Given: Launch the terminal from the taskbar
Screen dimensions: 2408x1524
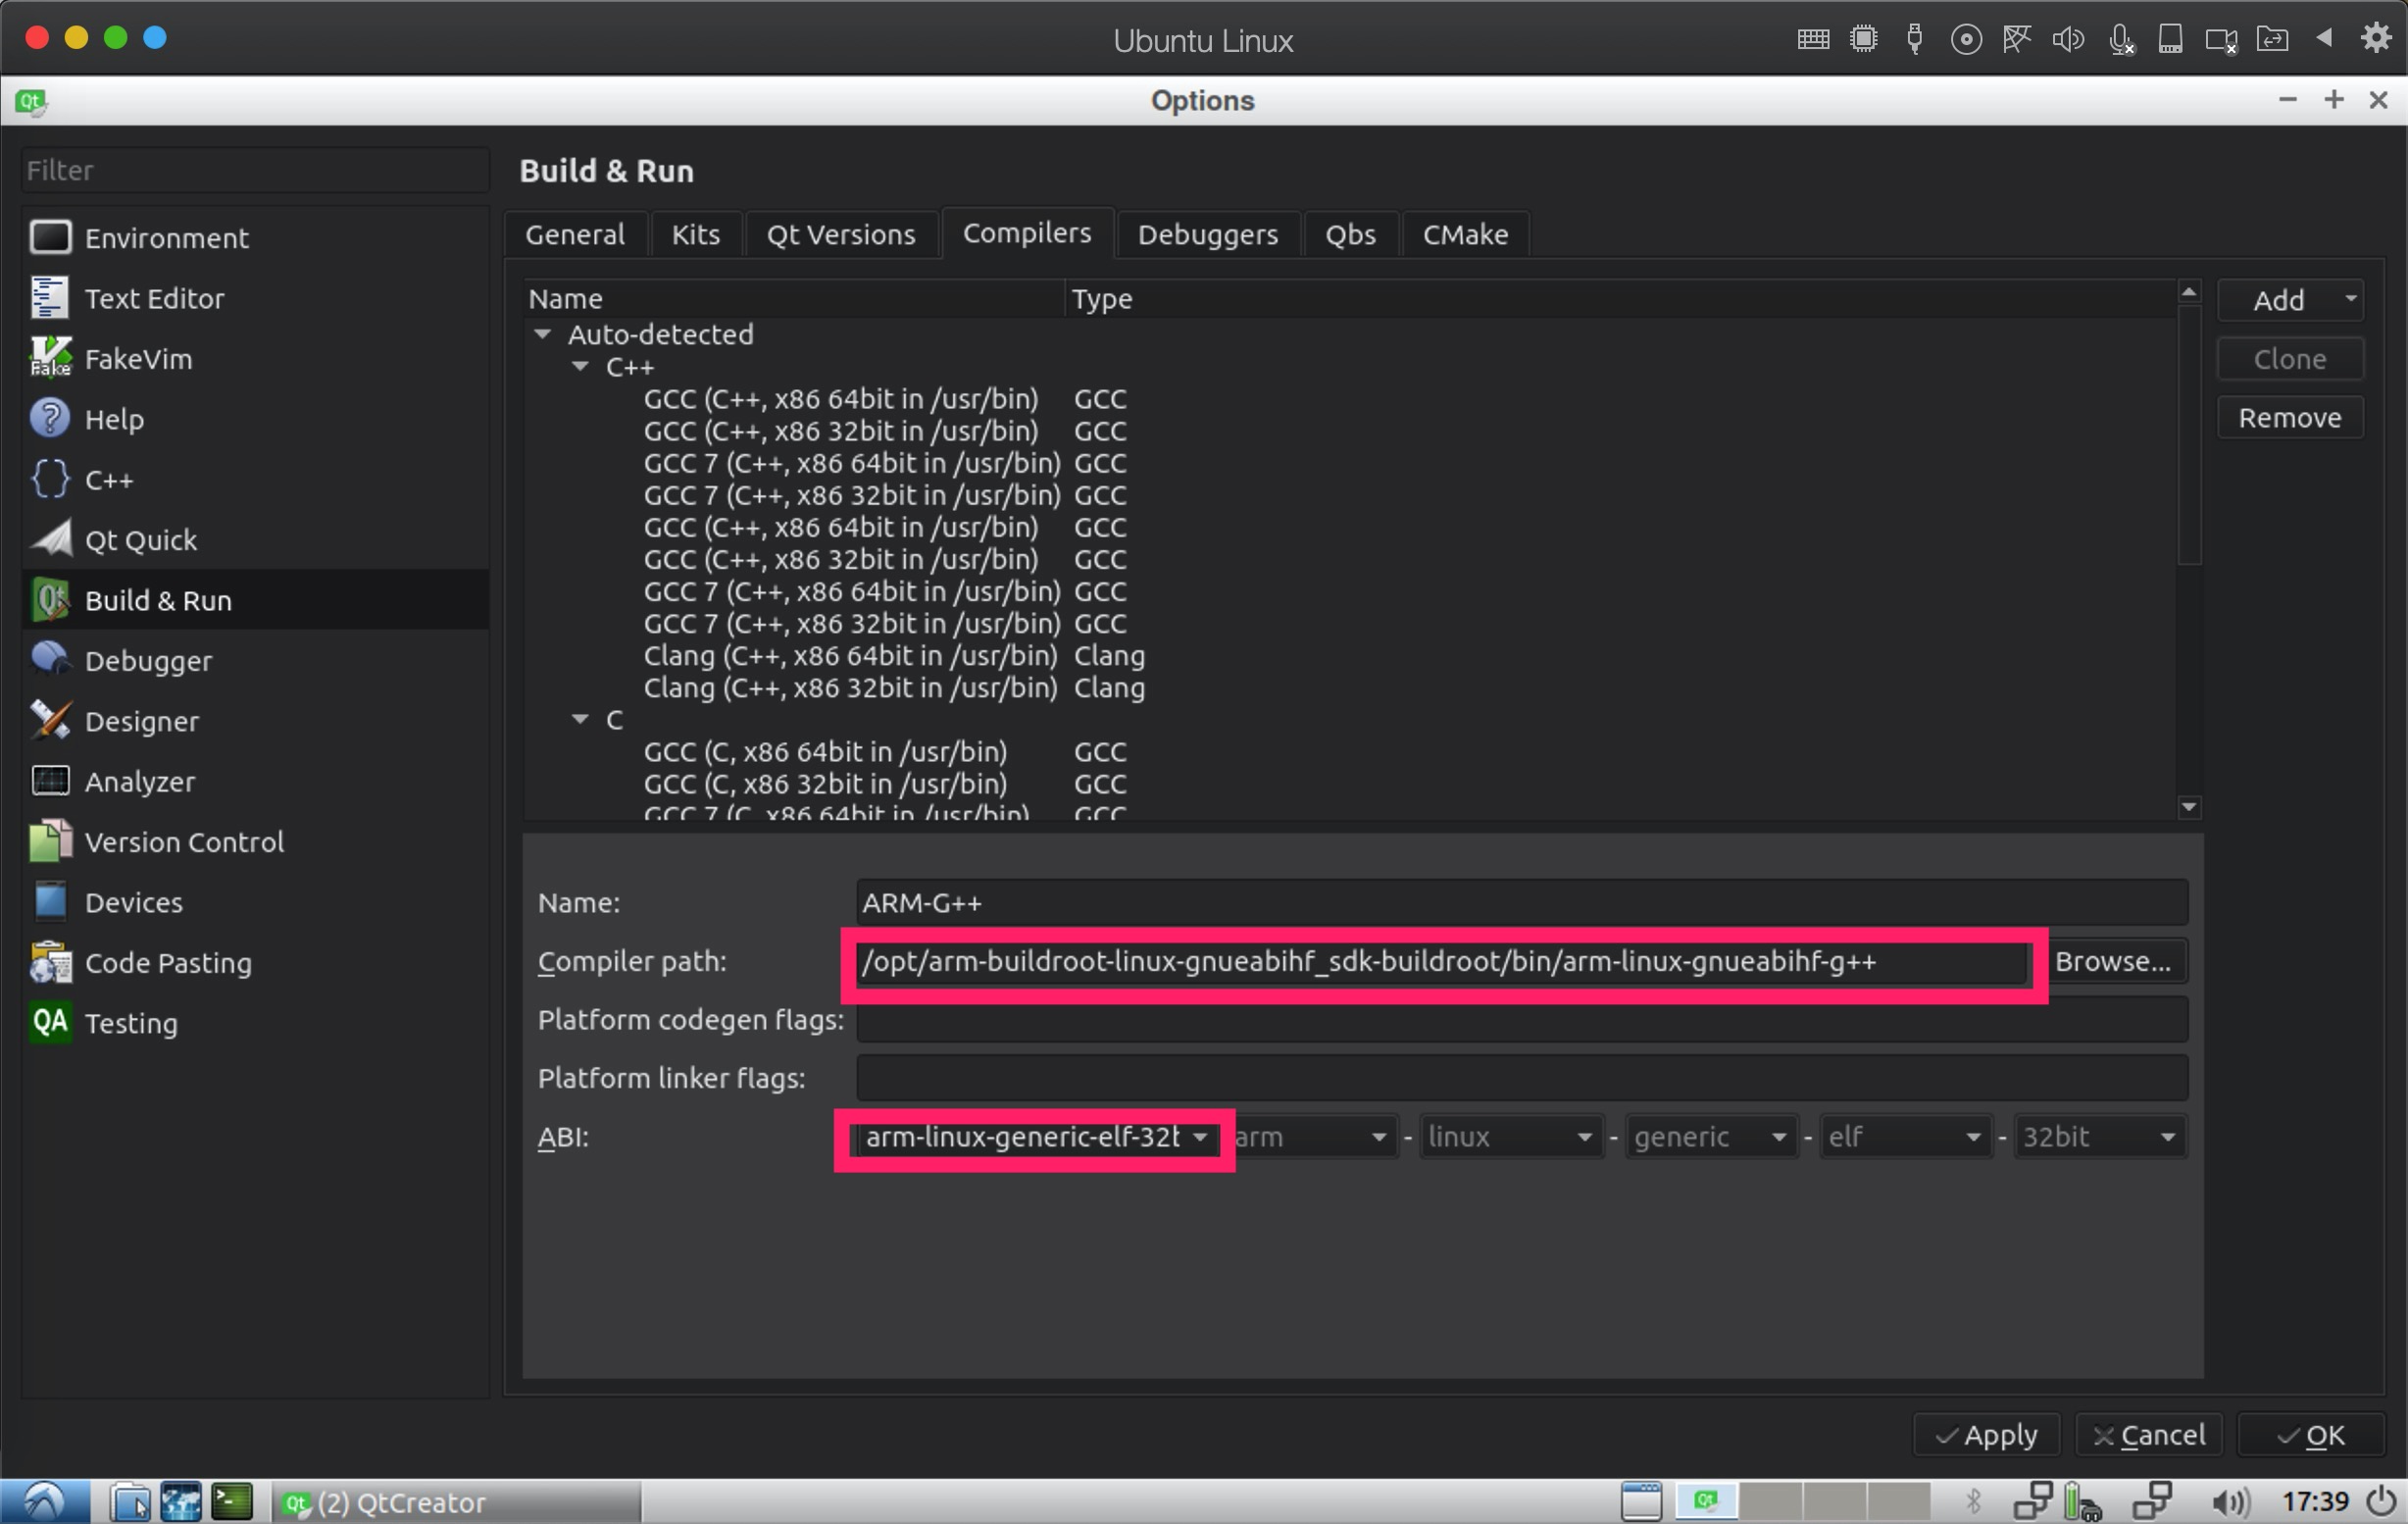Looking at the screenshot, I should coord(232,1502).
